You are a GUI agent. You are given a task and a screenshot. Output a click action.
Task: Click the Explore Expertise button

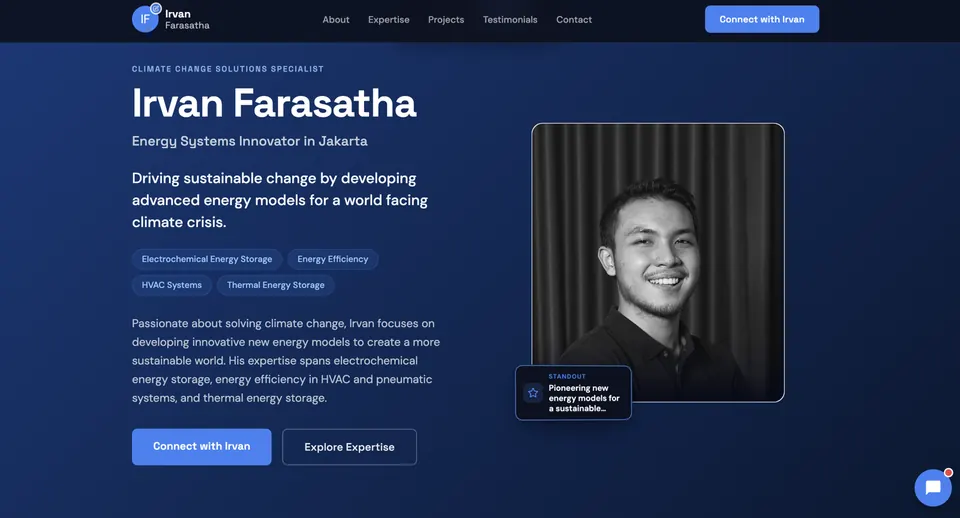[349, 447]
